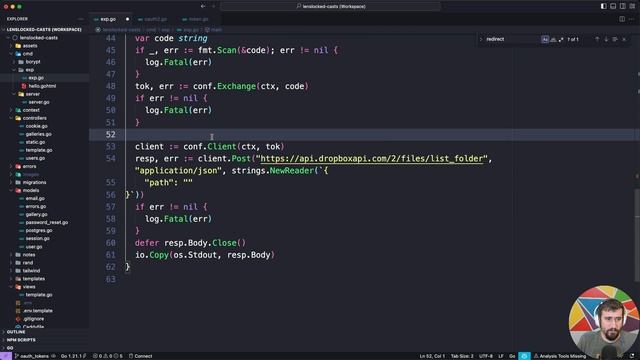
Task: Click Connect in the status bar
Action: pyautogui.click(x=140, y=356)
